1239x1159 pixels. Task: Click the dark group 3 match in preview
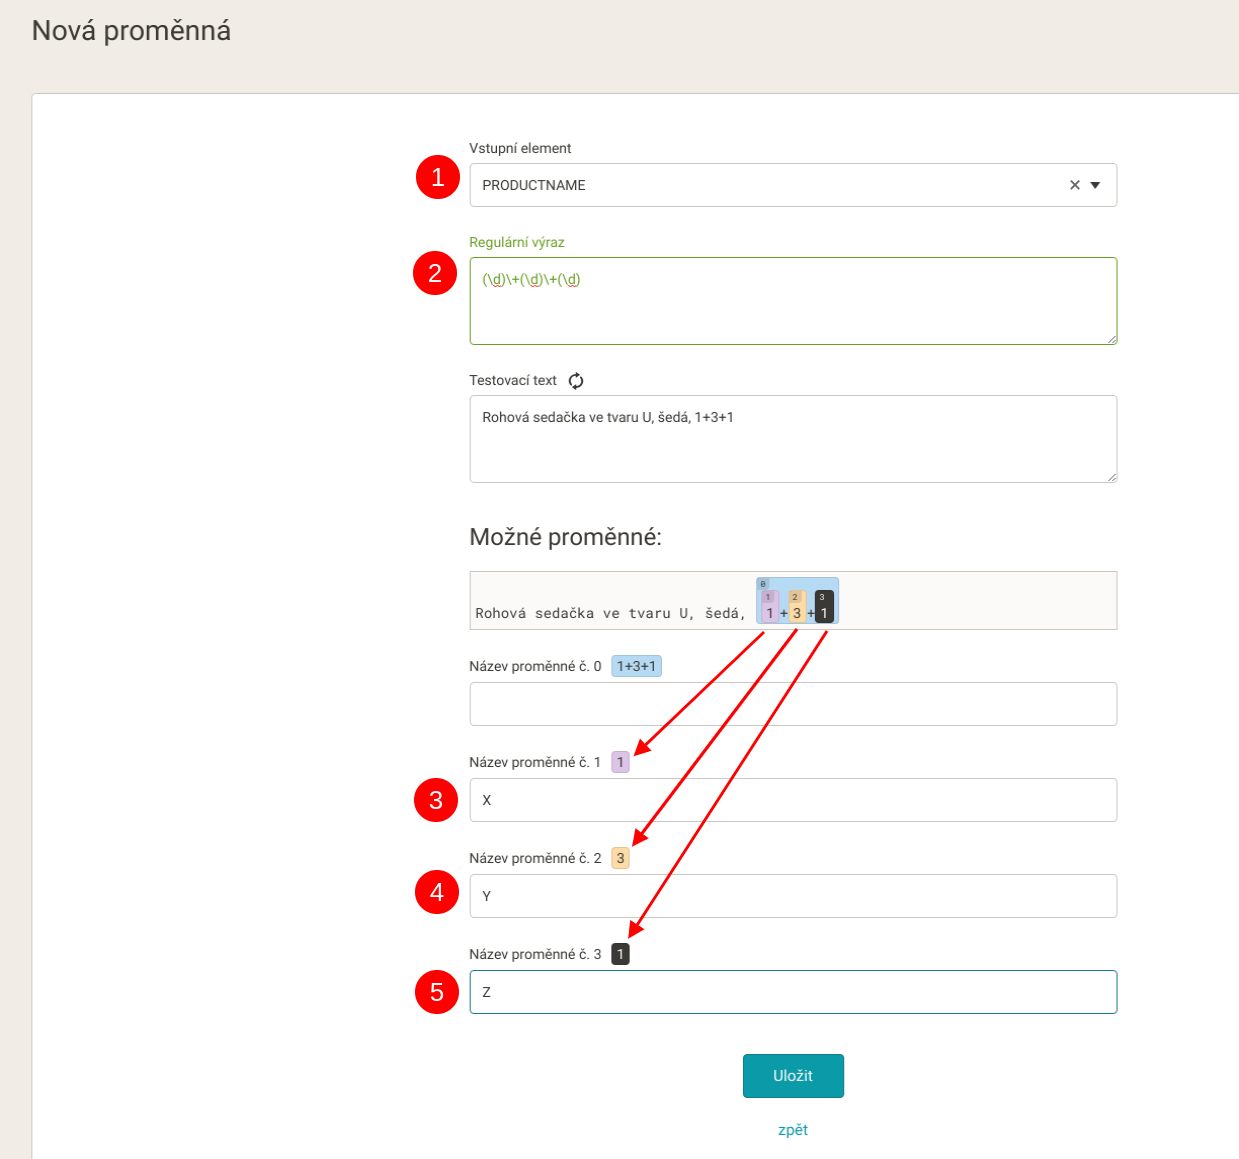click(824, 606)
